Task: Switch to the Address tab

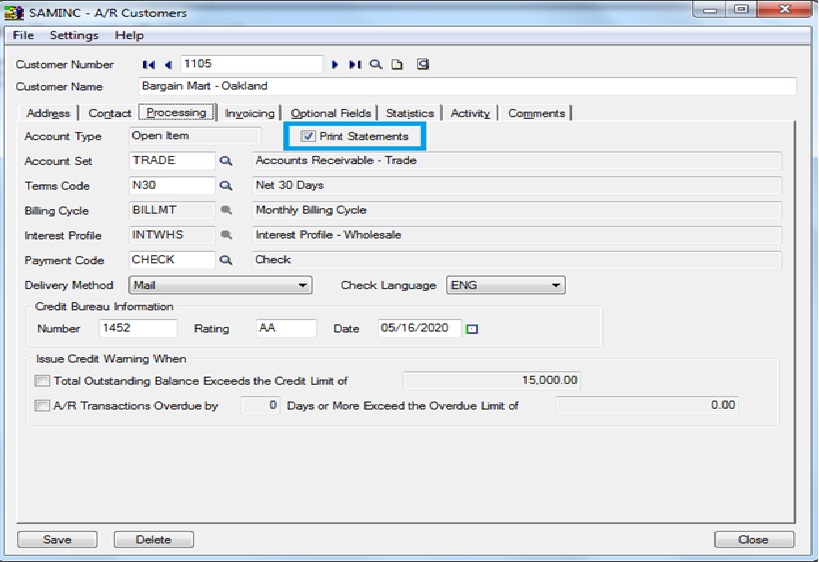Action: [48, 113]
